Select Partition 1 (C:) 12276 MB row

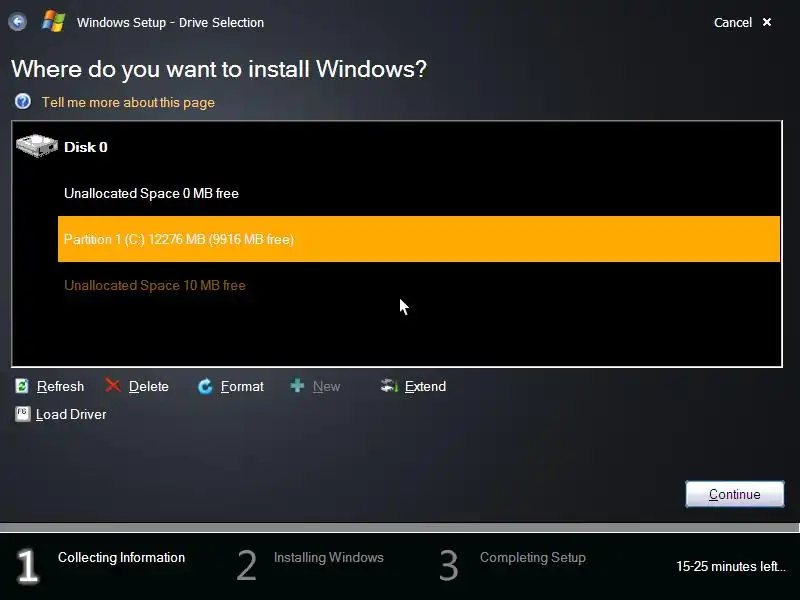point(419,239)
